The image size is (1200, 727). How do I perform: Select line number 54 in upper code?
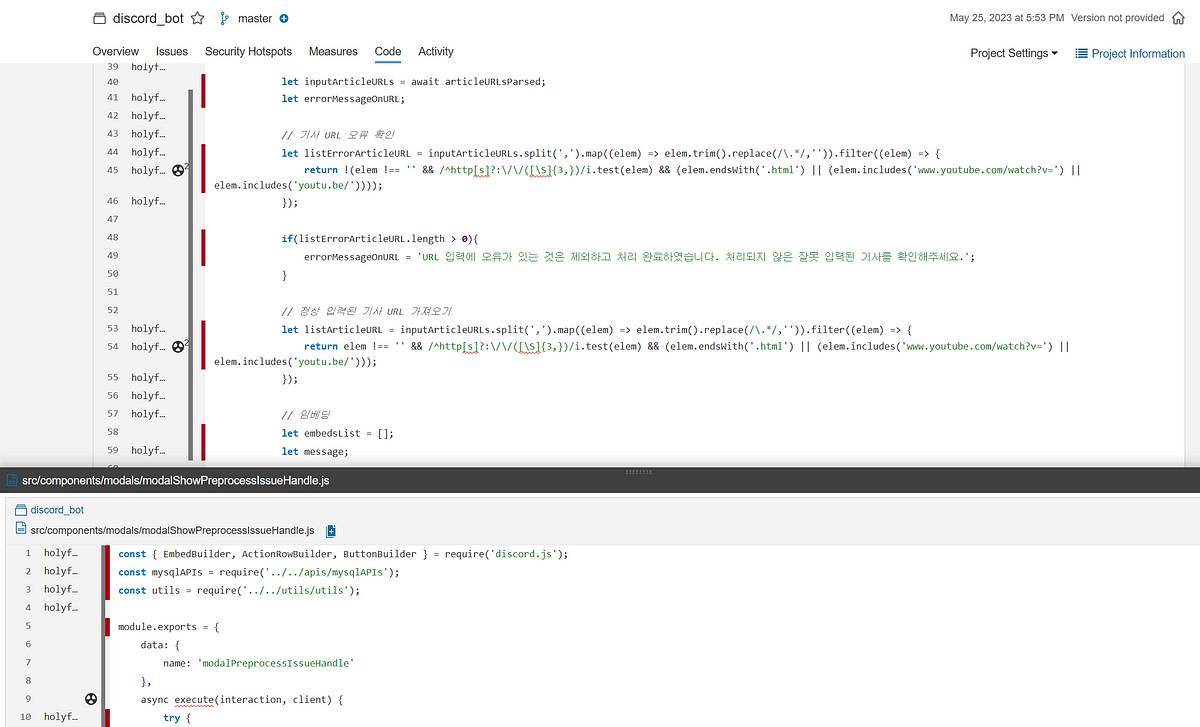pyautogui.click(x=112, y=346)
